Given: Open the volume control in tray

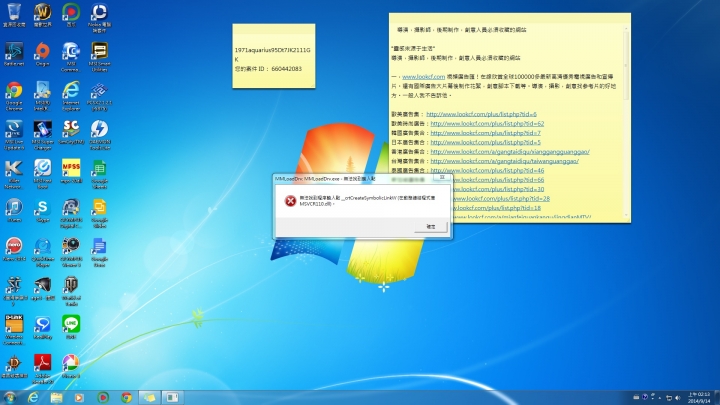Looking at the screenshot, I should pyautogui.click(x=678, y=398).
